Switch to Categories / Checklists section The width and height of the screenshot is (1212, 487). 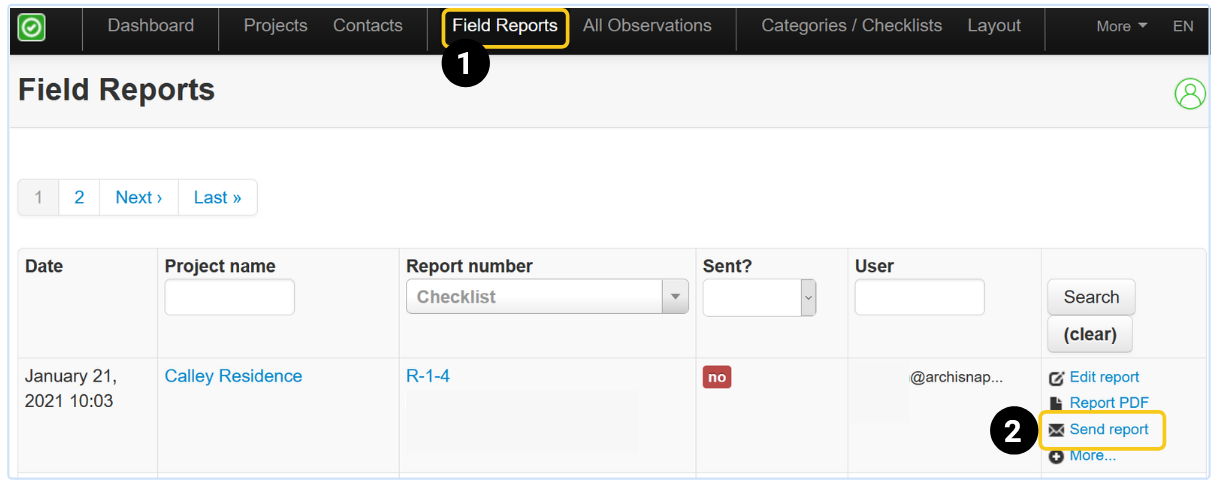pos(851,26)
